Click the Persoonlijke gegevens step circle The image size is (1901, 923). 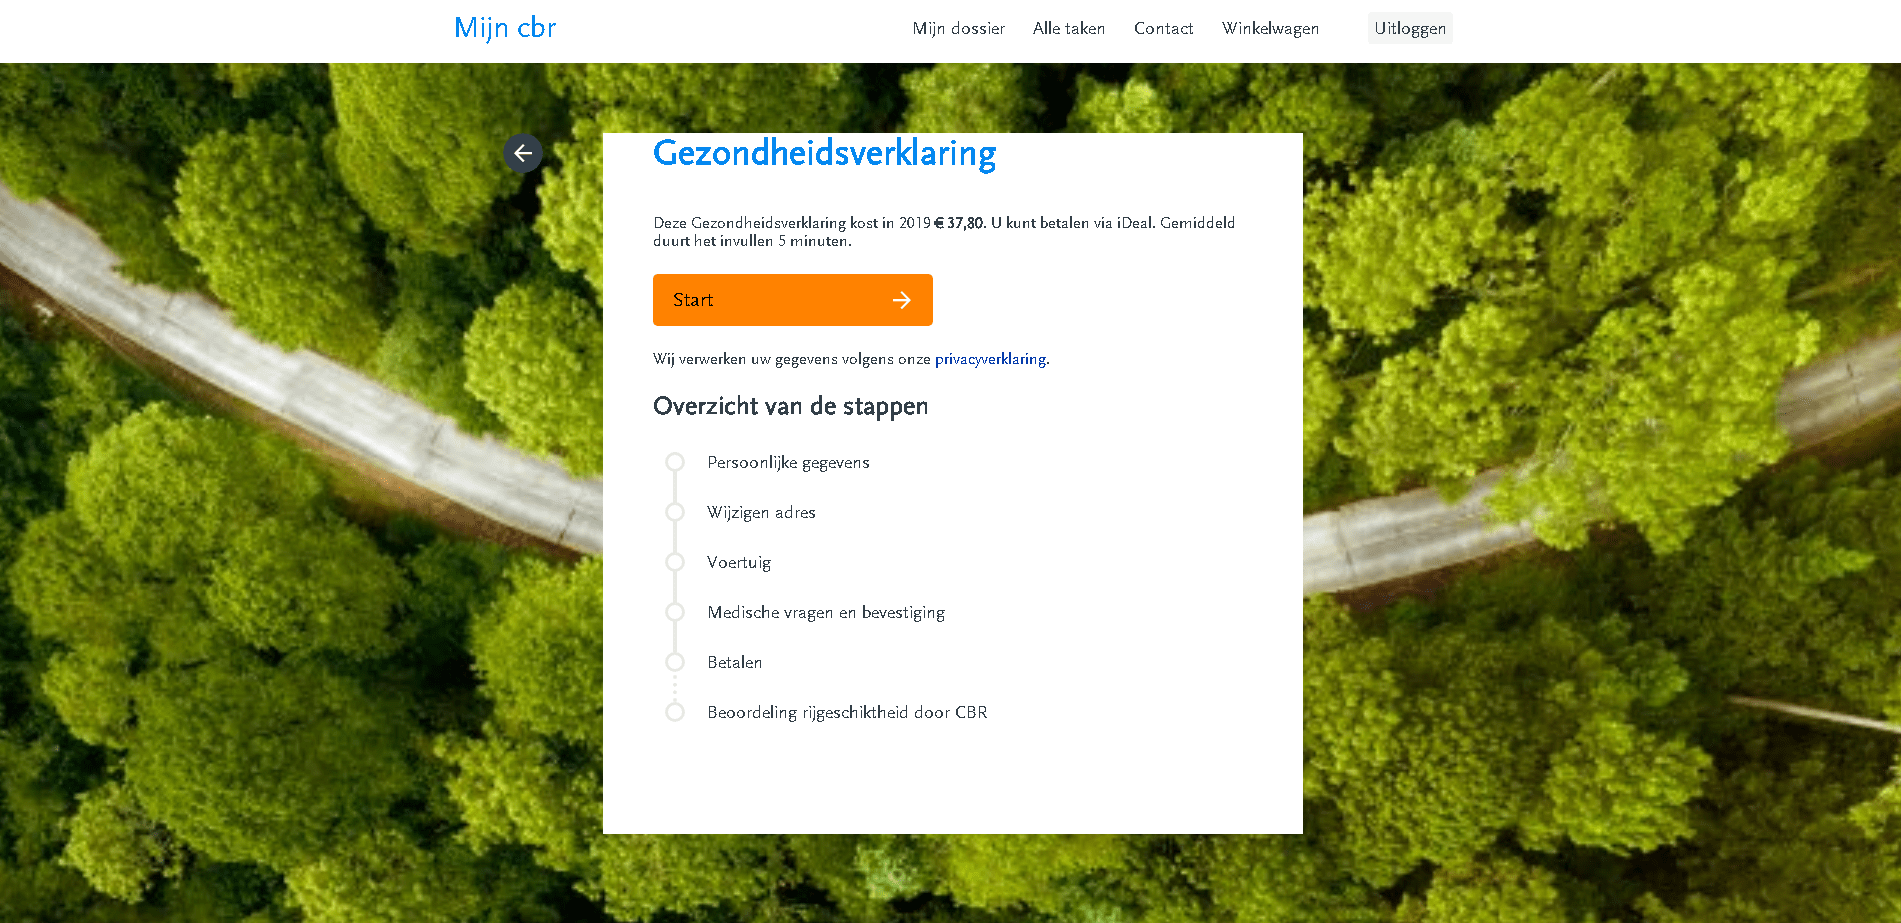pyautogui.click(x=675, y=462)
